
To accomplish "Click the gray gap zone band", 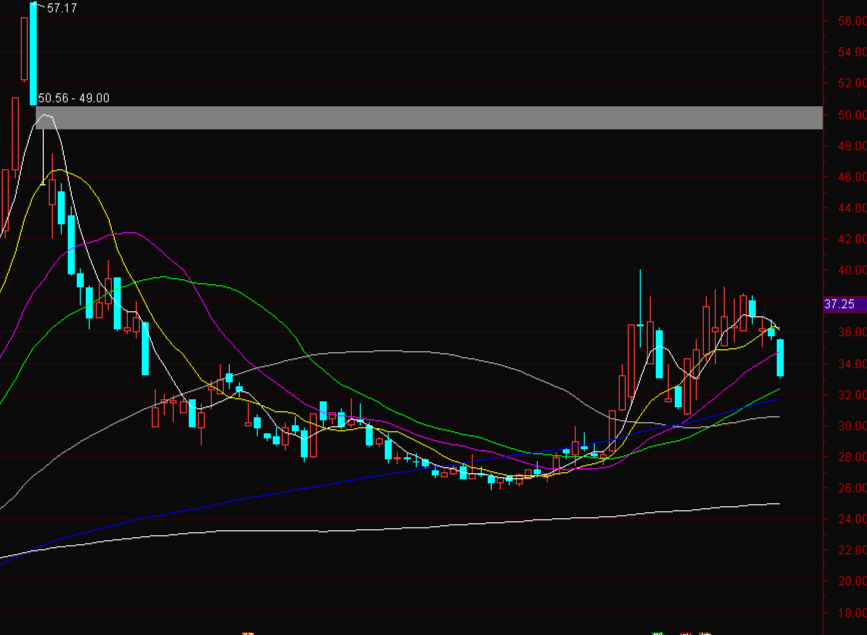I will (429, 118).
